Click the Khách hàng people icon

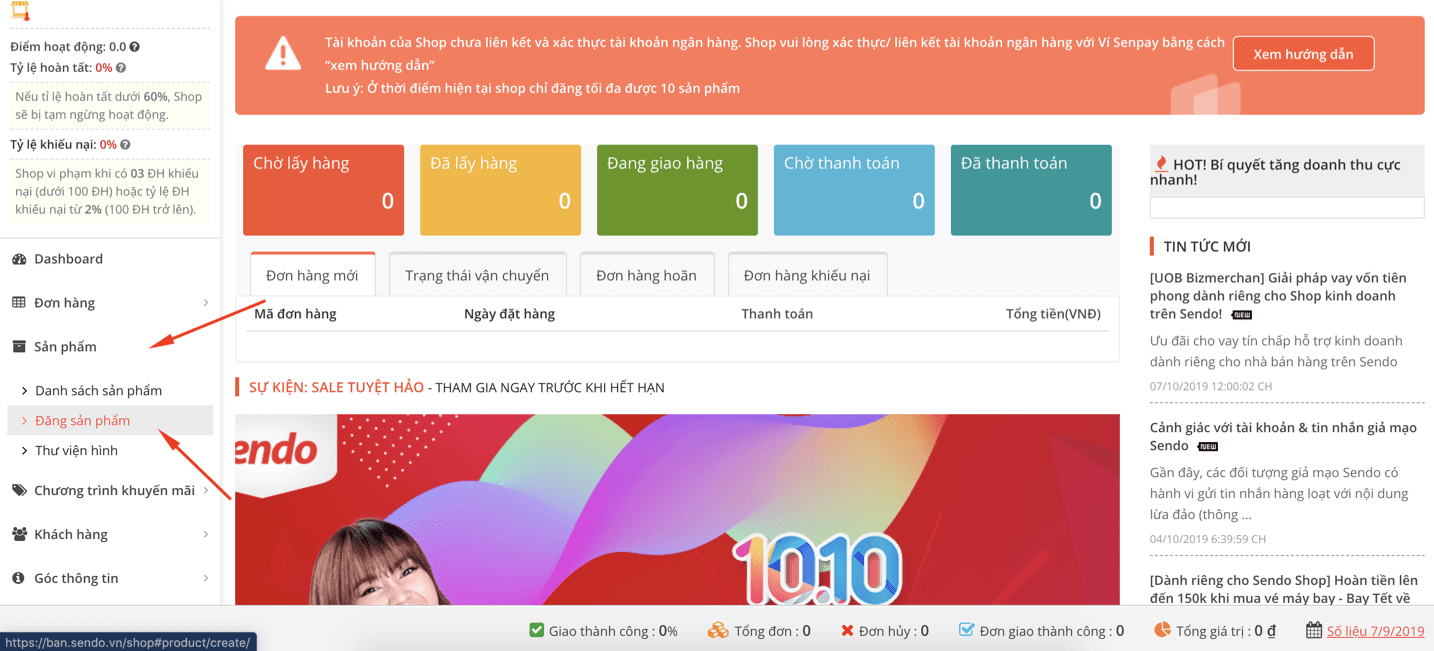point(19,534)
